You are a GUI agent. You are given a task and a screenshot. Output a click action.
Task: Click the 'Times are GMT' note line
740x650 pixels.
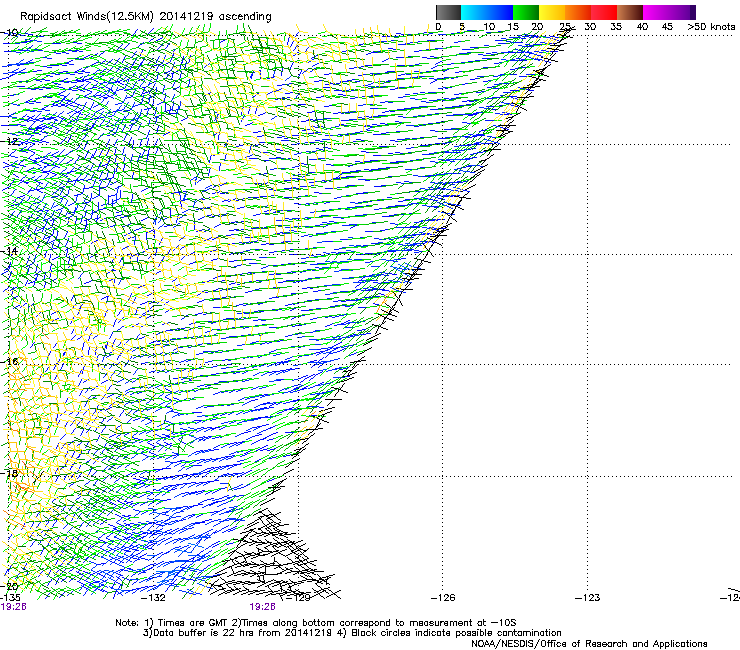pyautogui.click(x=315, y=623)
